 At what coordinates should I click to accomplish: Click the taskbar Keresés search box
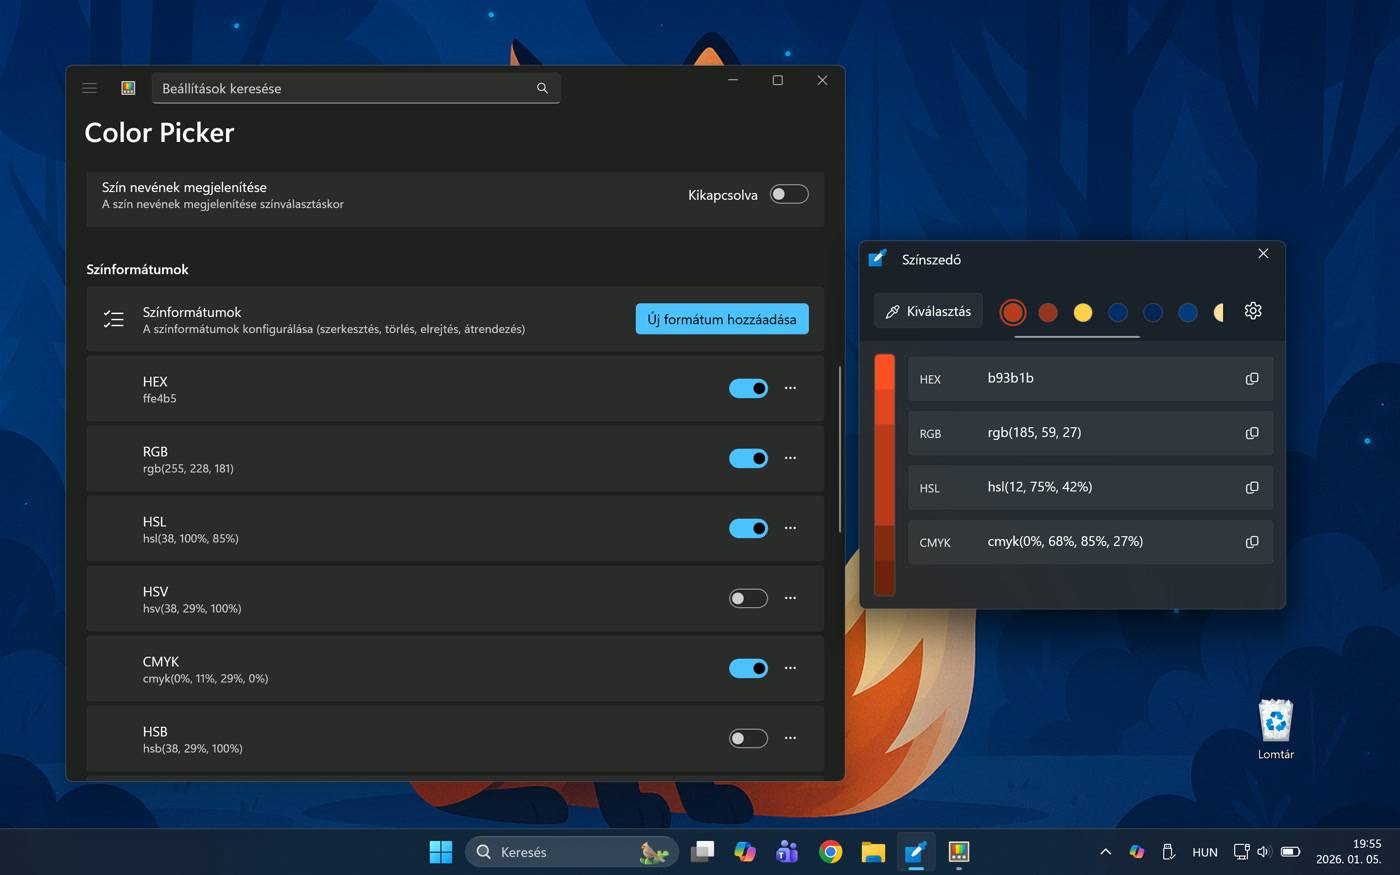(x=572, y=852)
